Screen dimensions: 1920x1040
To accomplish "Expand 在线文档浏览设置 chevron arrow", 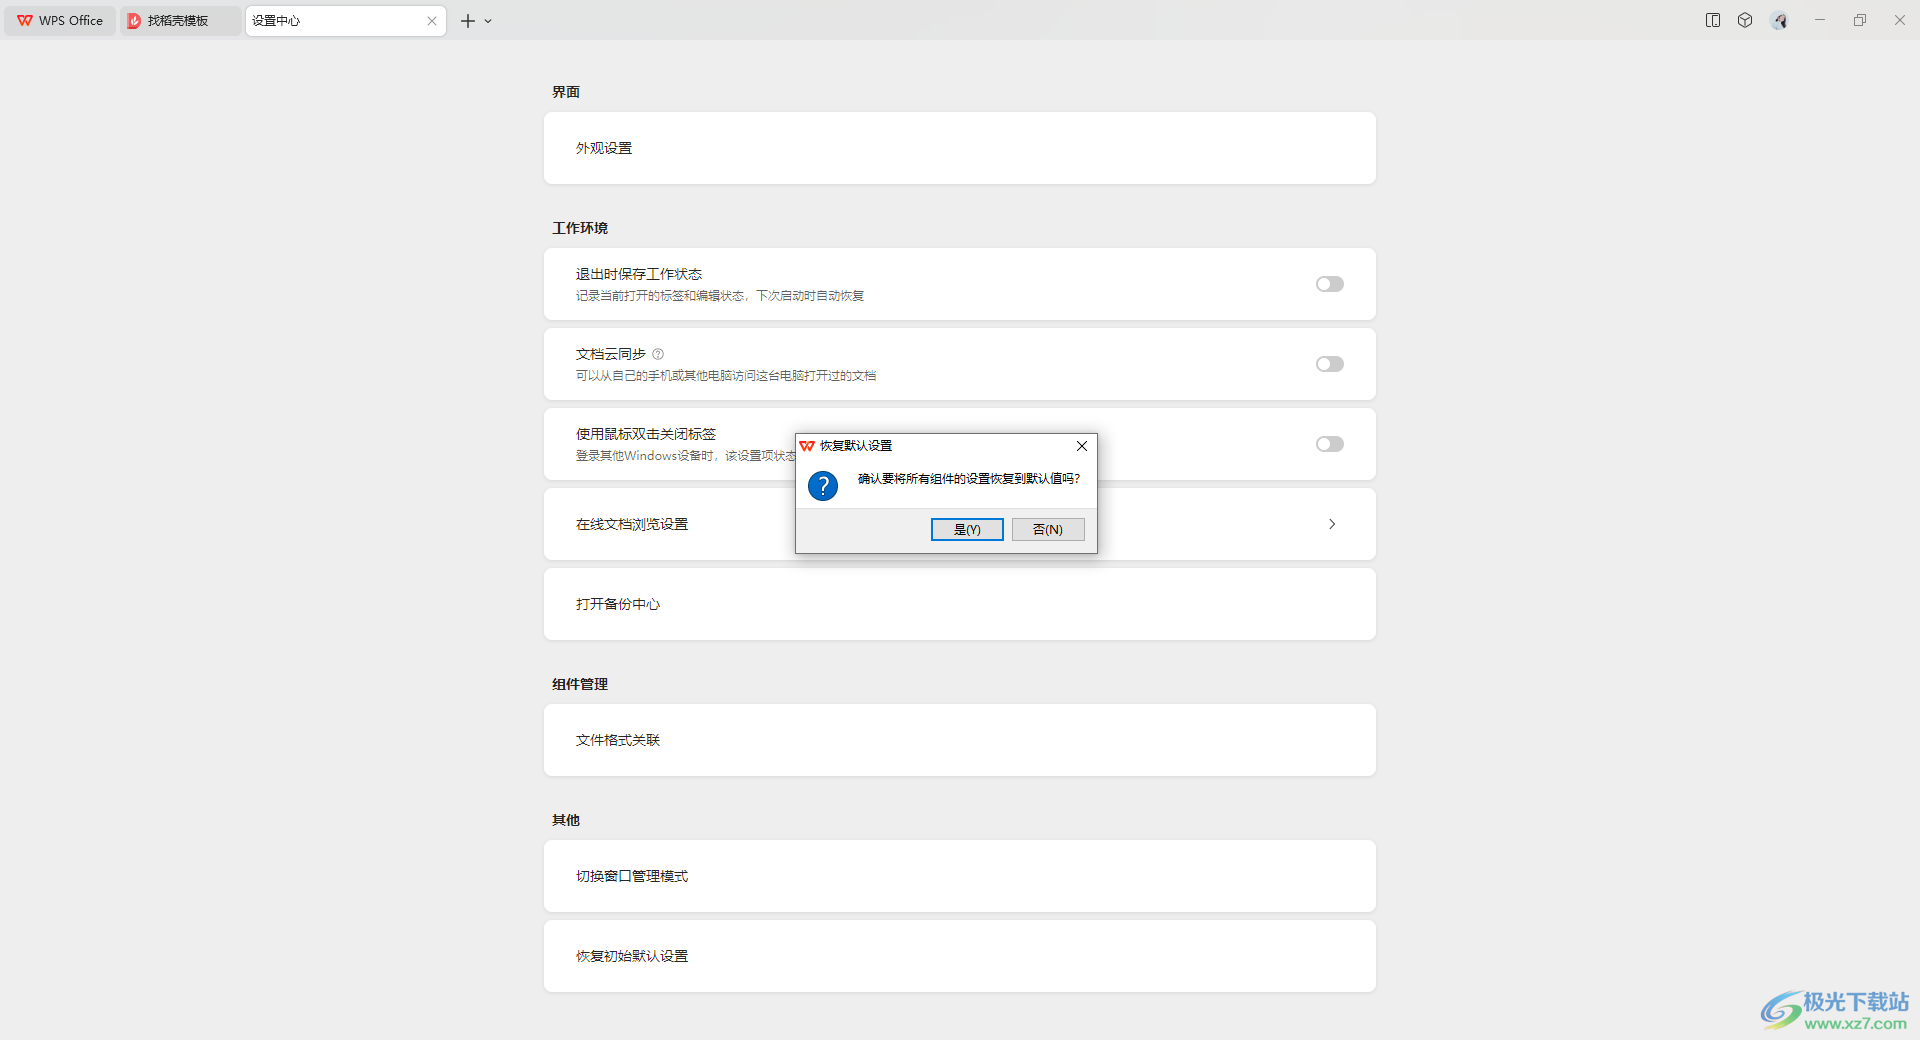I will click(1332, 524).
